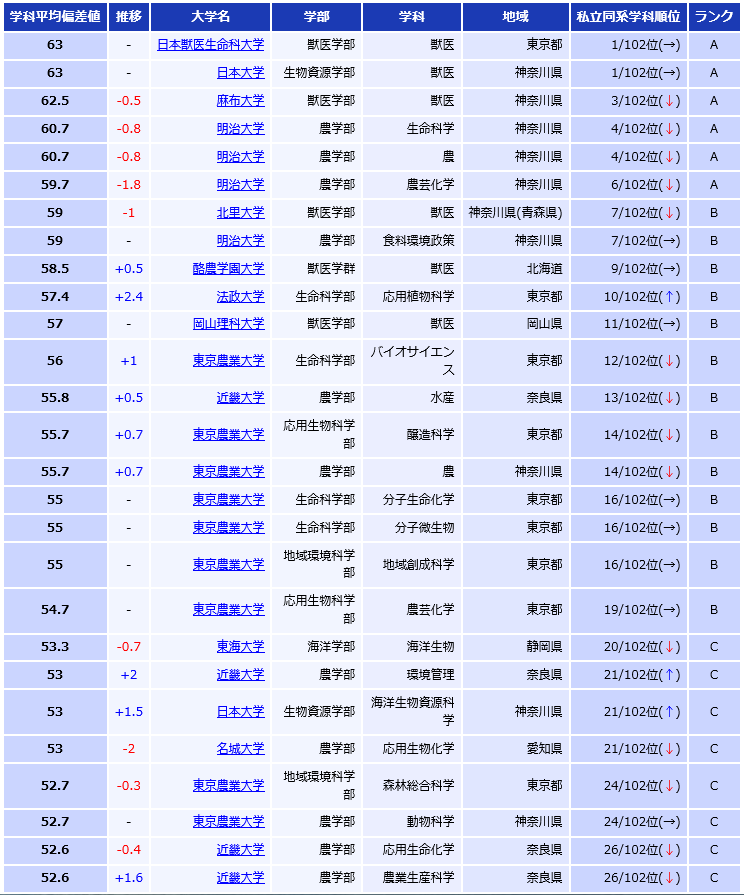Open 東京農業大学 link in 醸造科学 row

pos(228,434)
